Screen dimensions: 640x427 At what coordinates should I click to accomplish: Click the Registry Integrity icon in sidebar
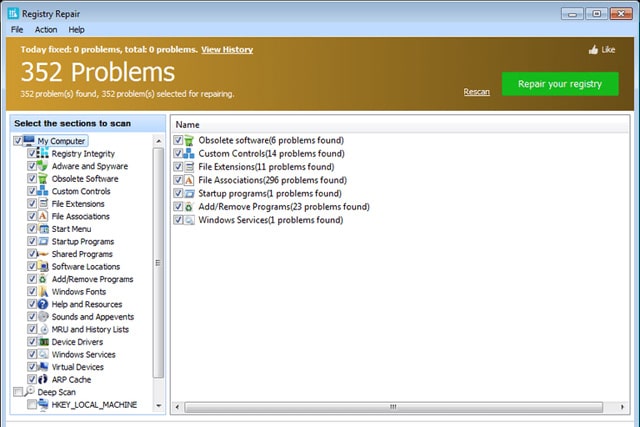tap(42, 153)
